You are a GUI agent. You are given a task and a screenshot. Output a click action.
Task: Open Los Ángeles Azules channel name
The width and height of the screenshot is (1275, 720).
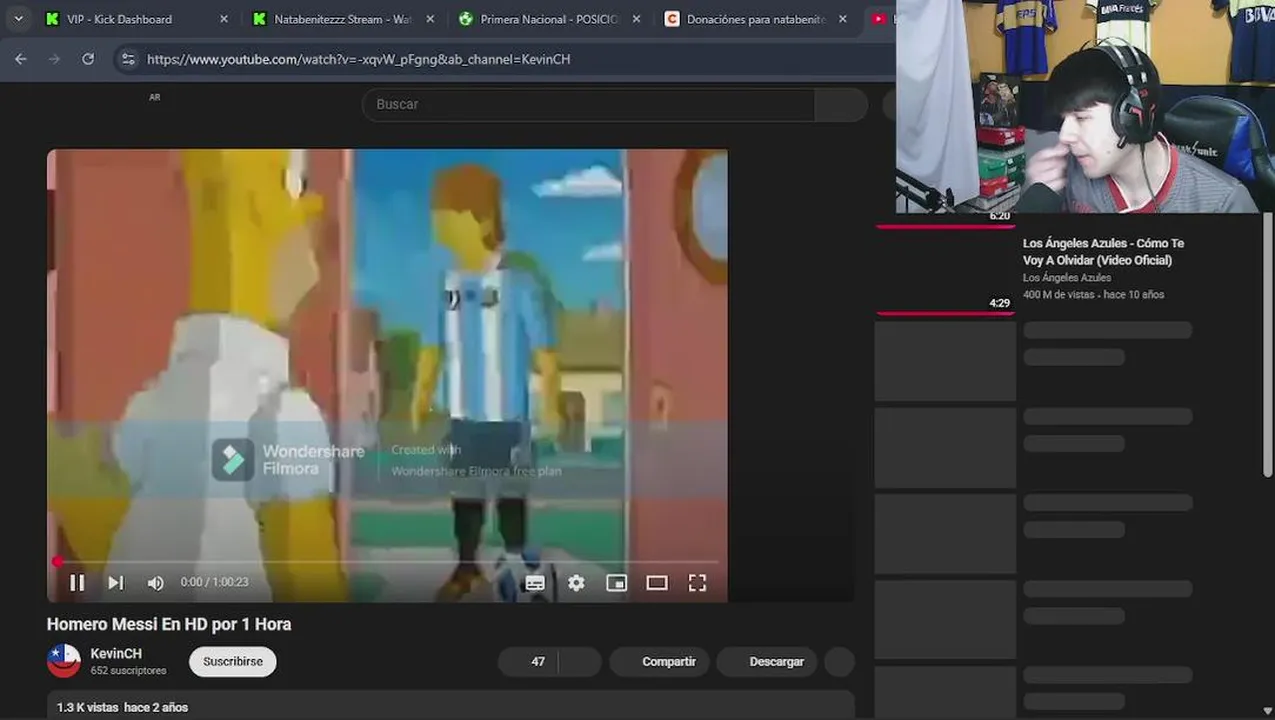(x=1067, y=278)
